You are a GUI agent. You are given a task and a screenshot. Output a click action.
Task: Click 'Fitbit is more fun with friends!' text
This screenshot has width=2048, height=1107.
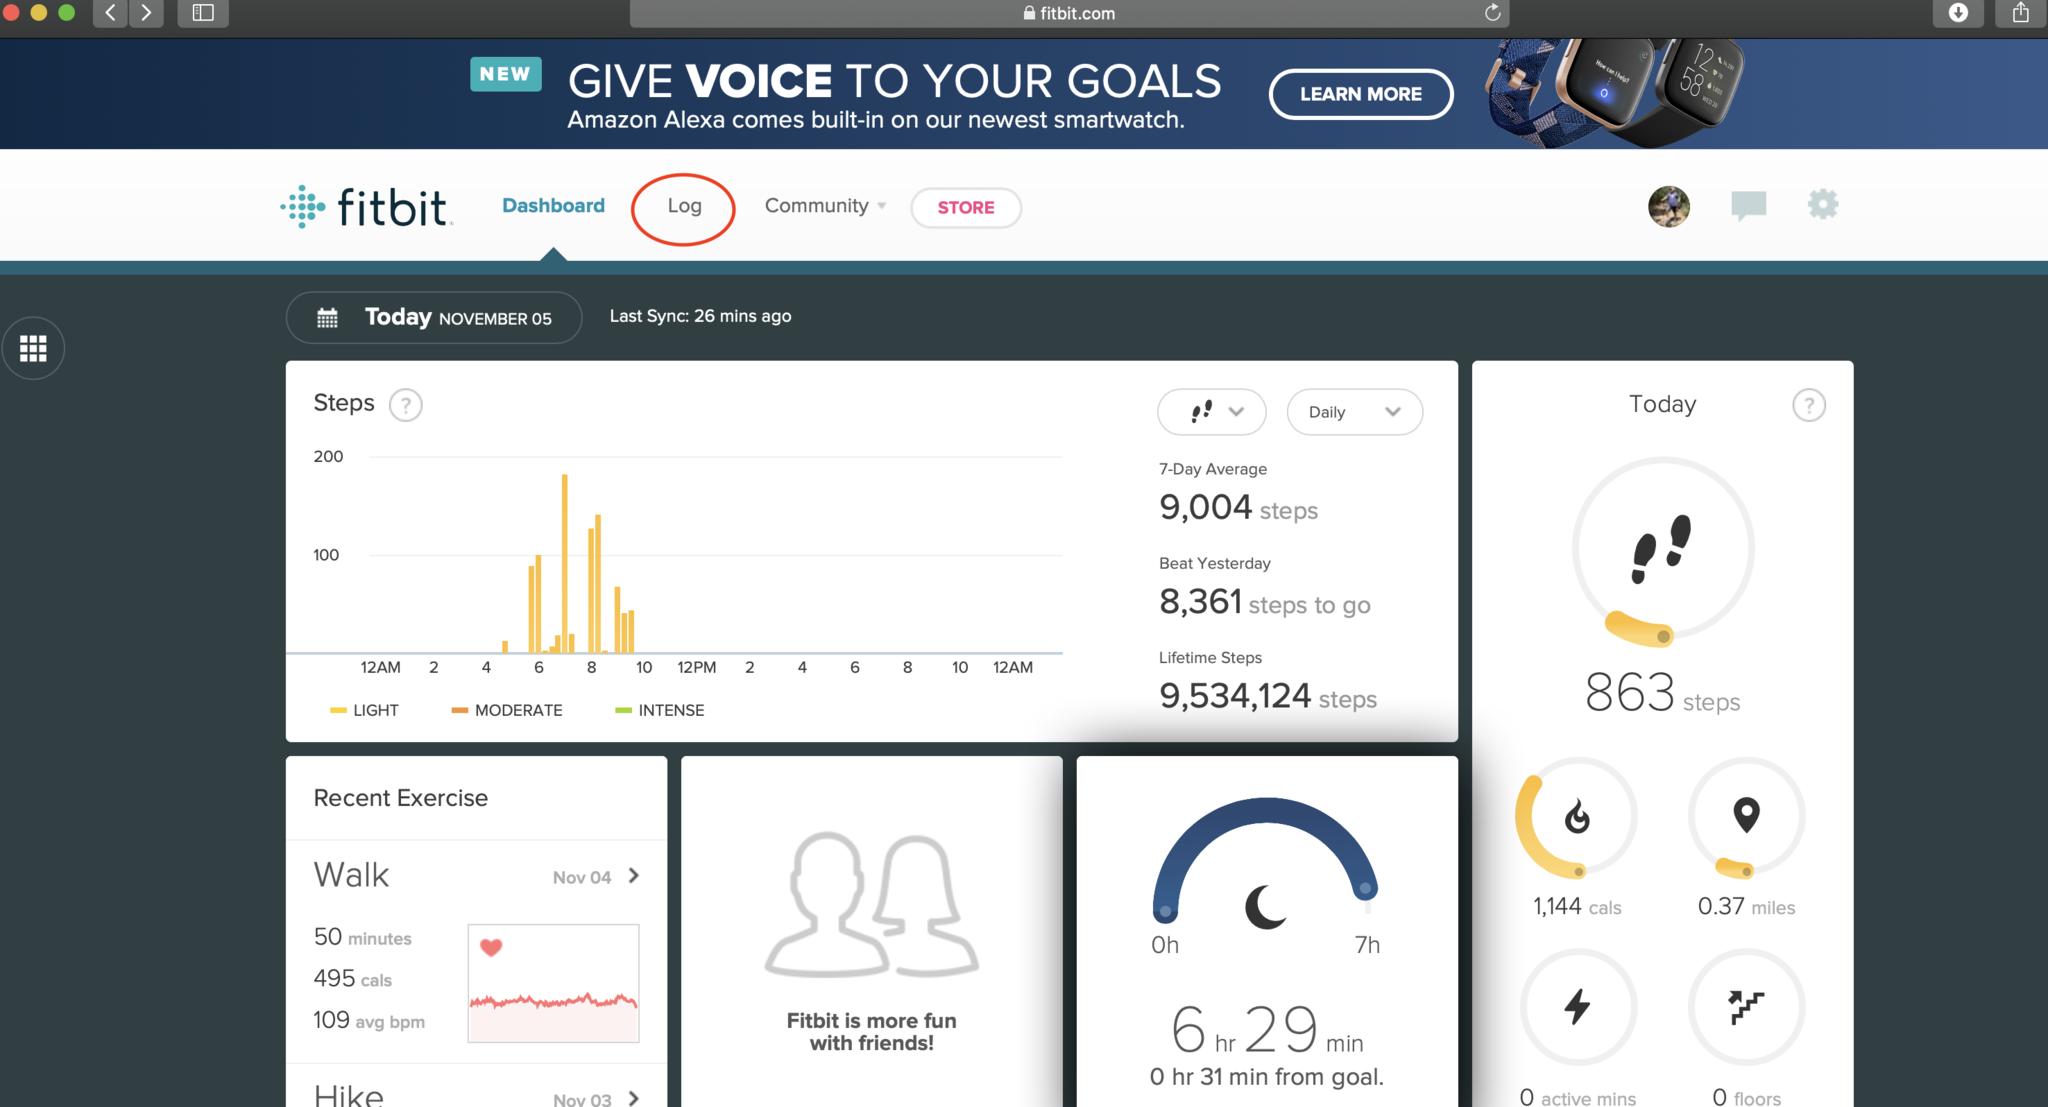871,1032
